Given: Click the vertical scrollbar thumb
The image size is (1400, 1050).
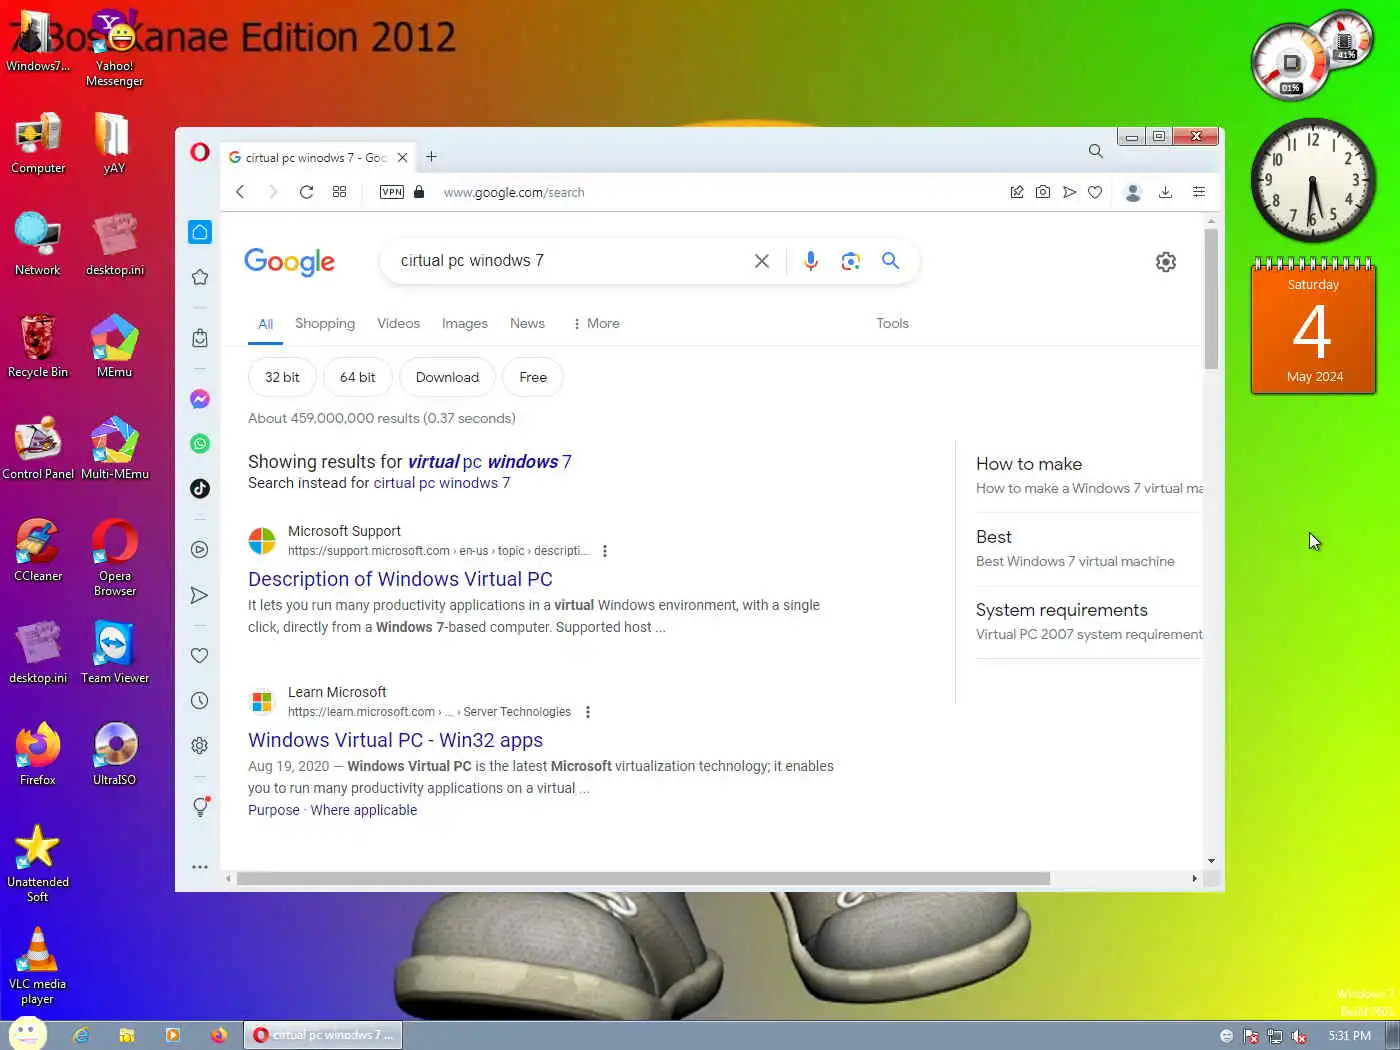Looking at the screenshot, I should pyautogui.click(x=1211, y=299).
